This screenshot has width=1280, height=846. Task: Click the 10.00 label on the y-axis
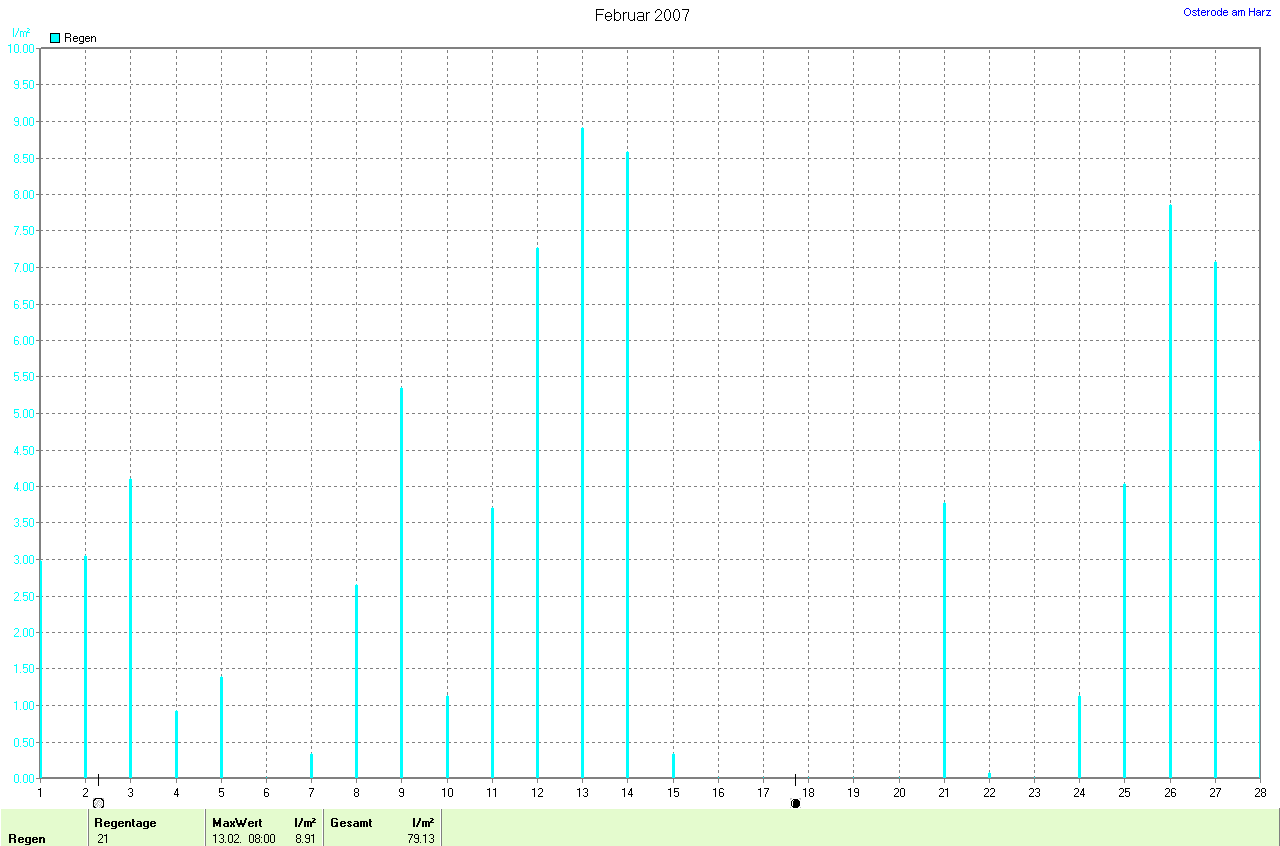[x=21, y=49]
